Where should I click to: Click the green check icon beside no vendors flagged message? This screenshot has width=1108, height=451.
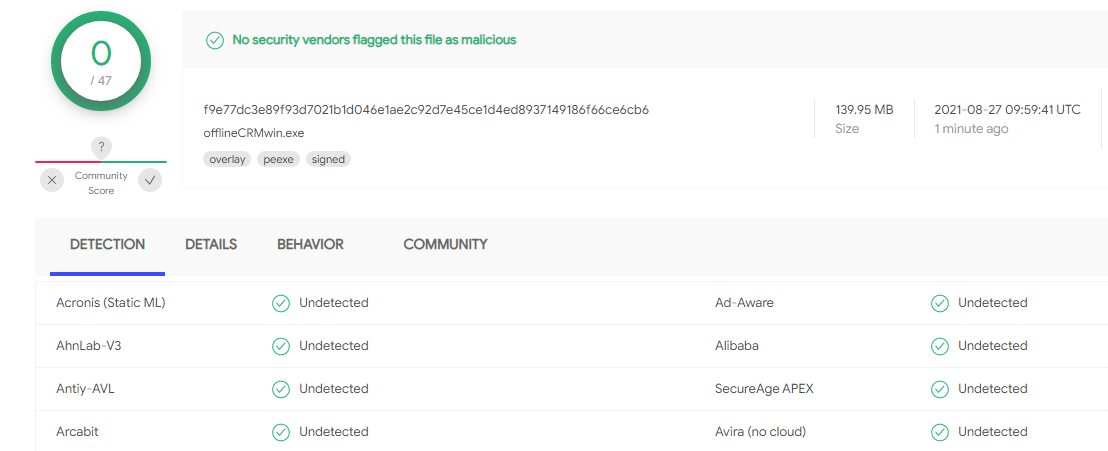point(215,40)
